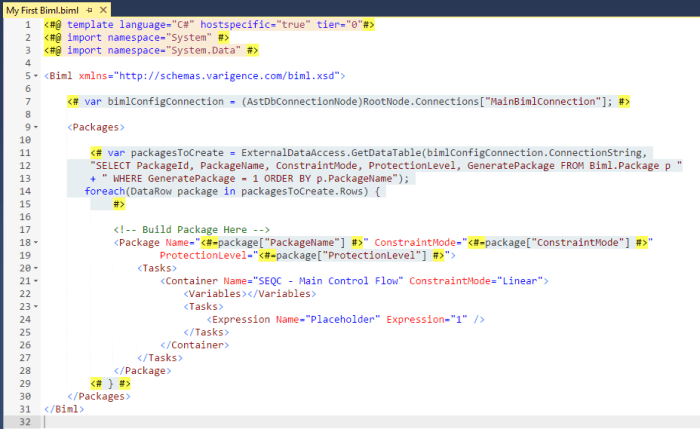Close the My First Biml.biml tab
The image size is (700, 429).
pos(103,10)
